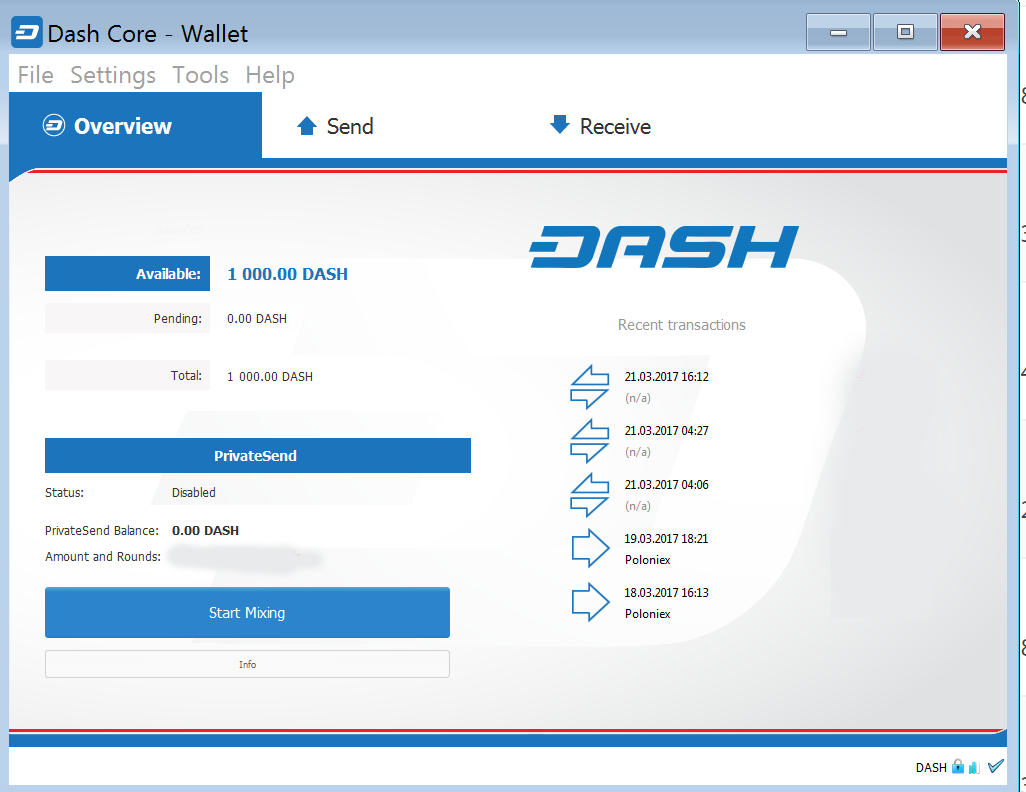Click the pending amount 0.00 DASH
The height and width of the screenshot is (792, 1026).
tap(256, 319)
